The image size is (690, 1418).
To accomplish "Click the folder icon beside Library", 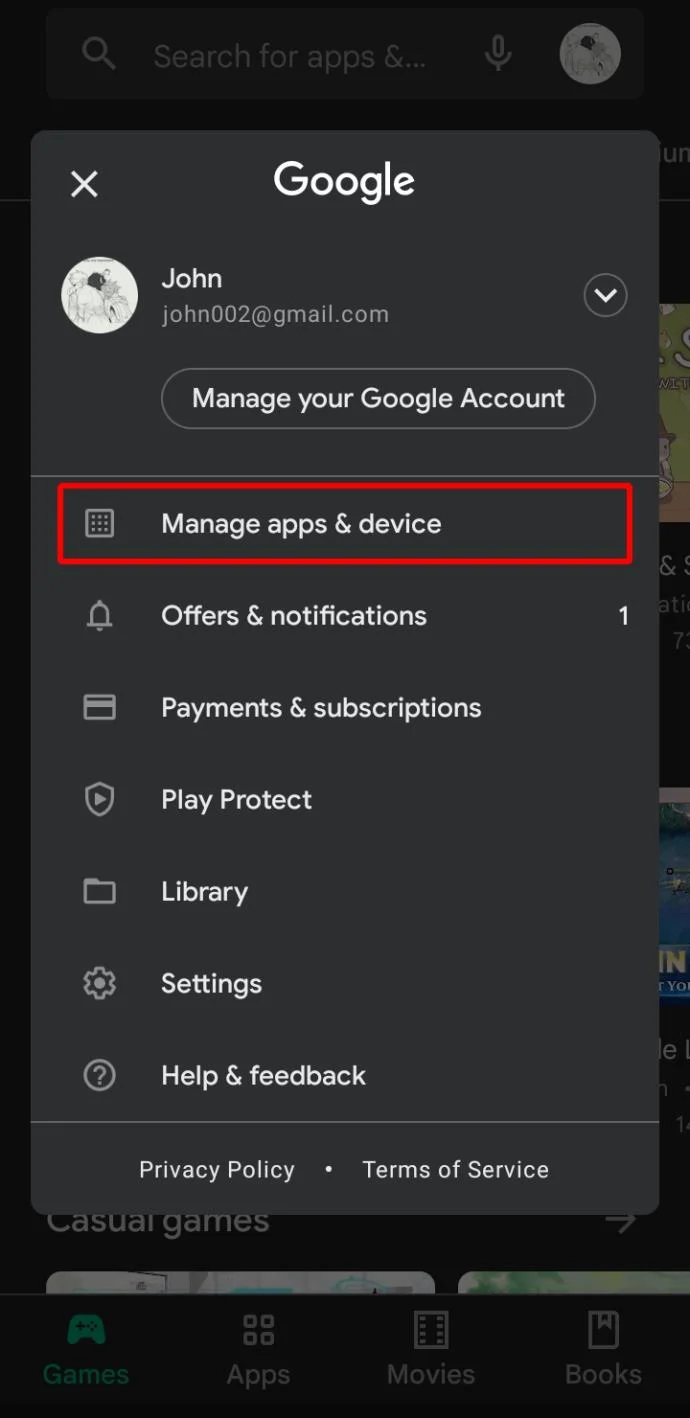I will click(x=99, y=891).
